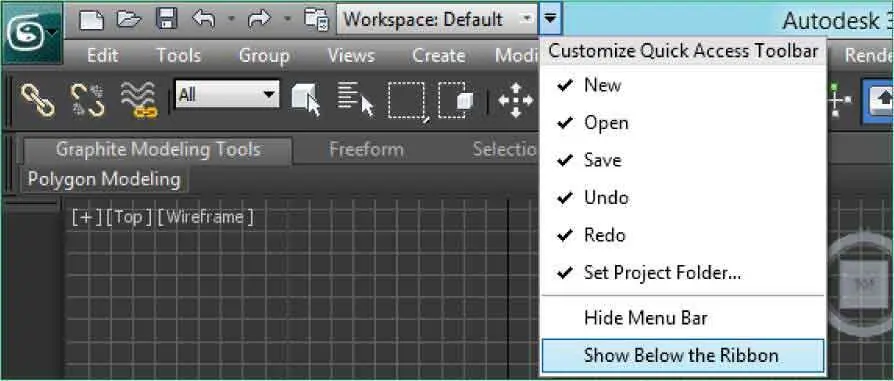
Task: Open the All selection filter dropdown
Action: pos(227,94)
